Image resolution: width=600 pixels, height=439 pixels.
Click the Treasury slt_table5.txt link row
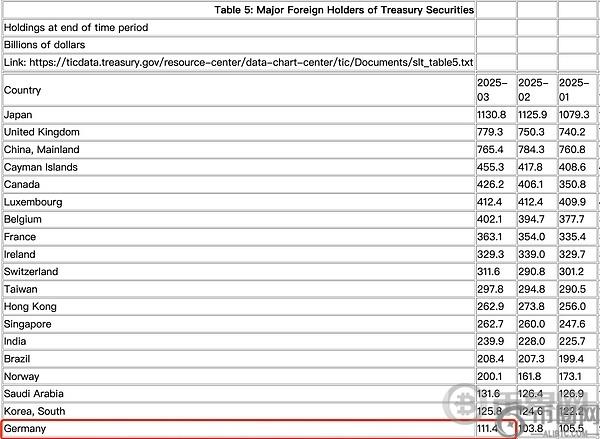coord(238,63)
